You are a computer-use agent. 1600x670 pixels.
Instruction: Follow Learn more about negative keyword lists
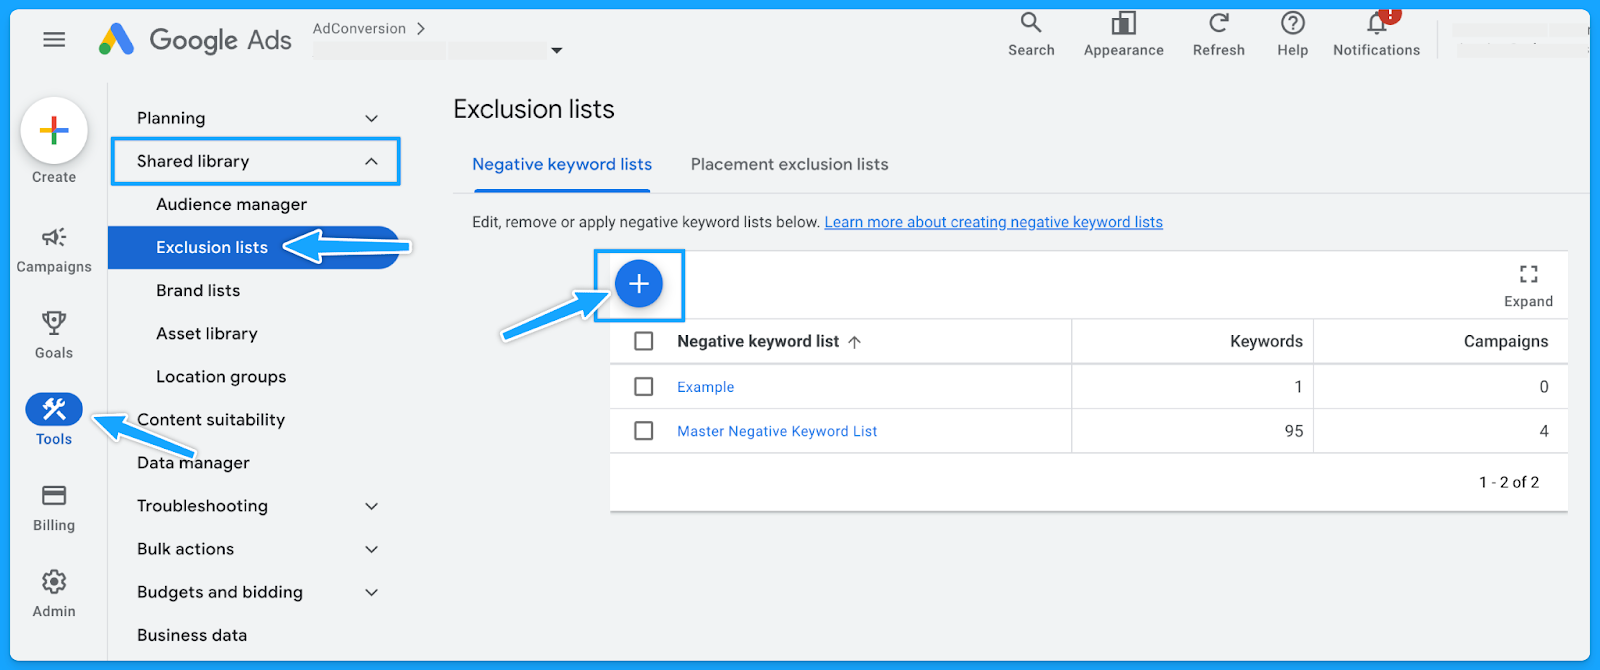point(993,222)
